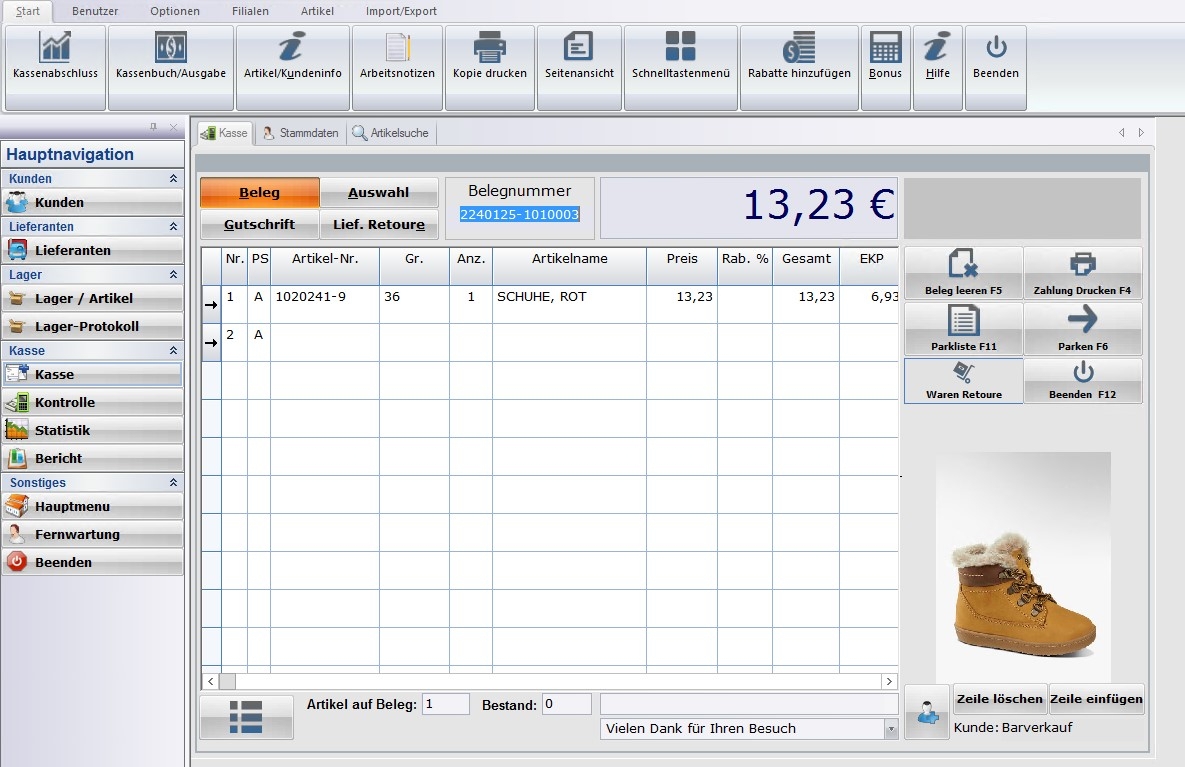Click Zahlung Drucken F4

click(1082, 273)
